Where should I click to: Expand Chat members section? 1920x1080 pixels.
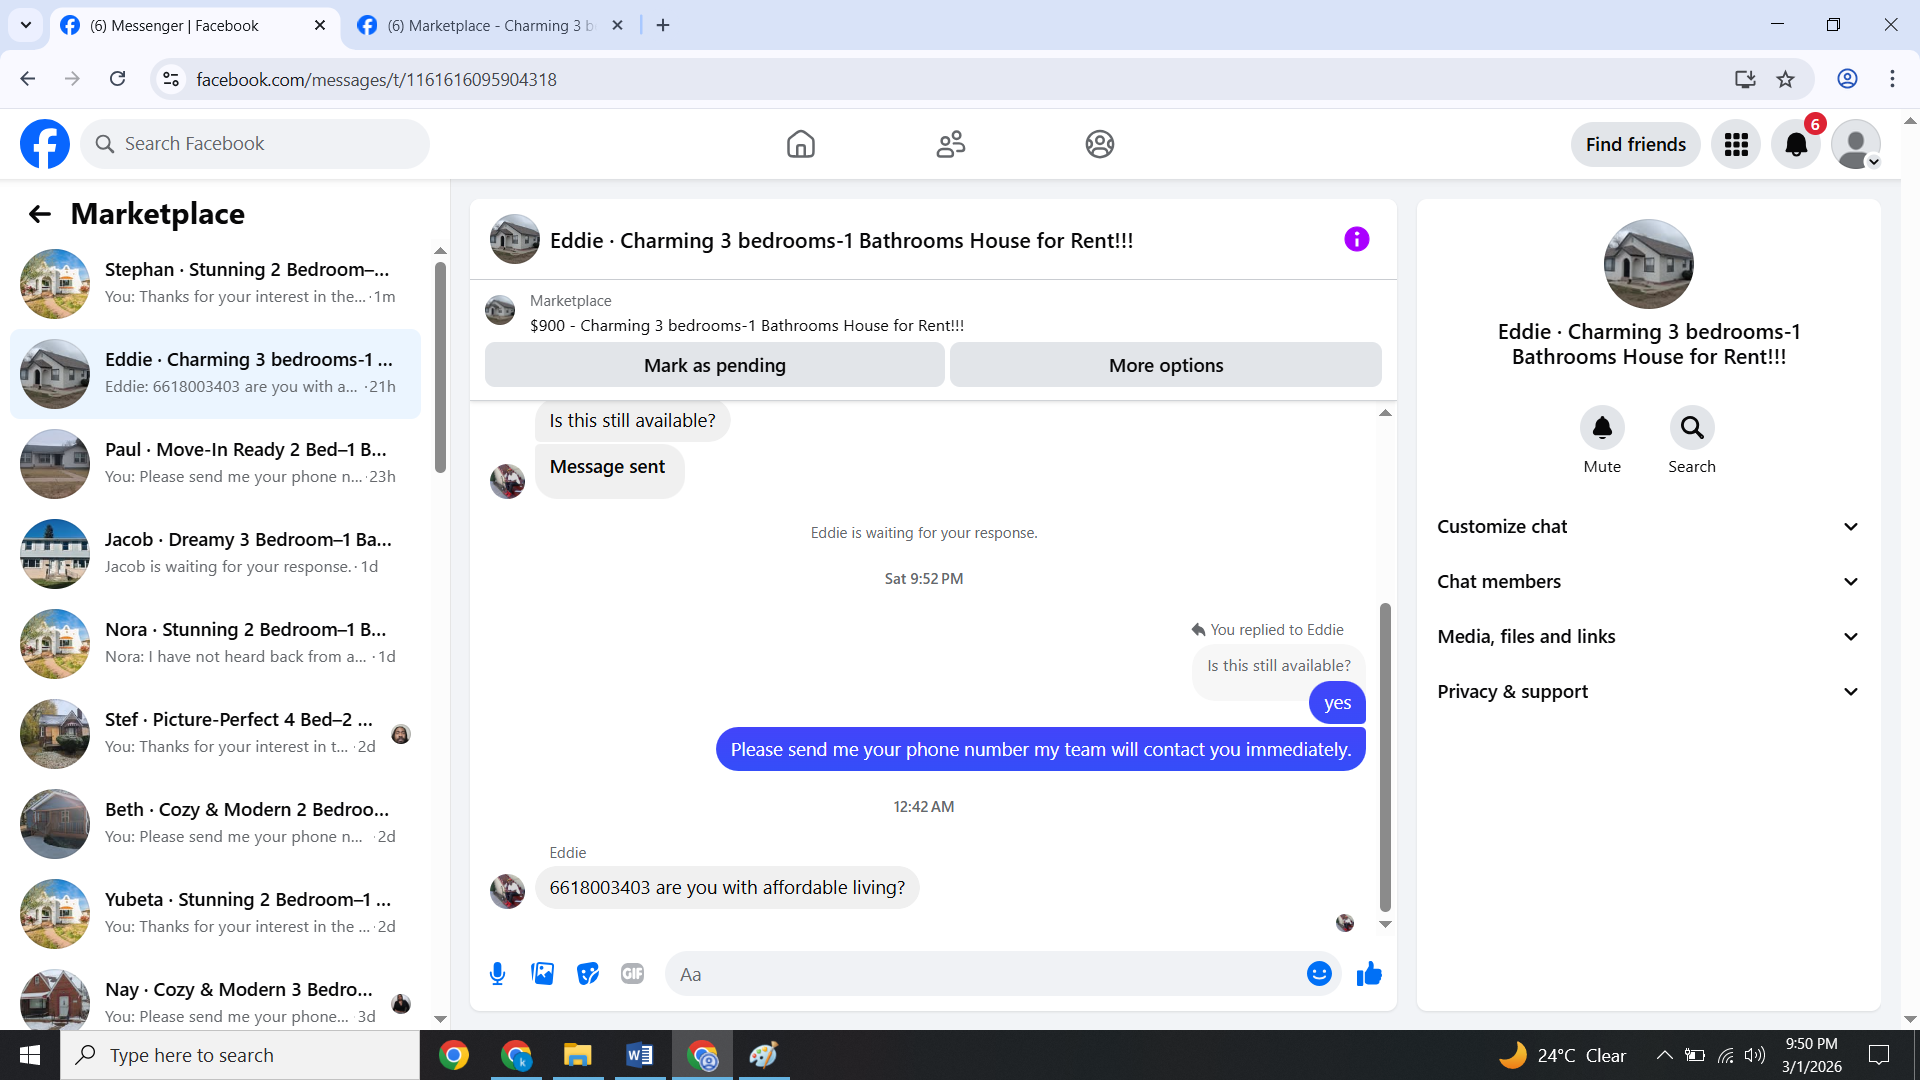pyautogui.click(x=1648, y=582)
